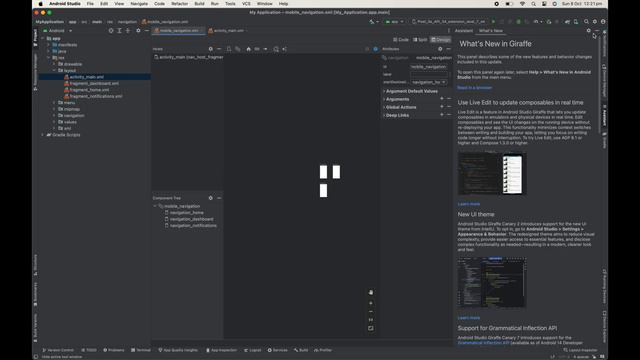Viewport: 640px width, 360px height.
Task: Open Component Tree panel gear settings
Action: coord(211,198)
